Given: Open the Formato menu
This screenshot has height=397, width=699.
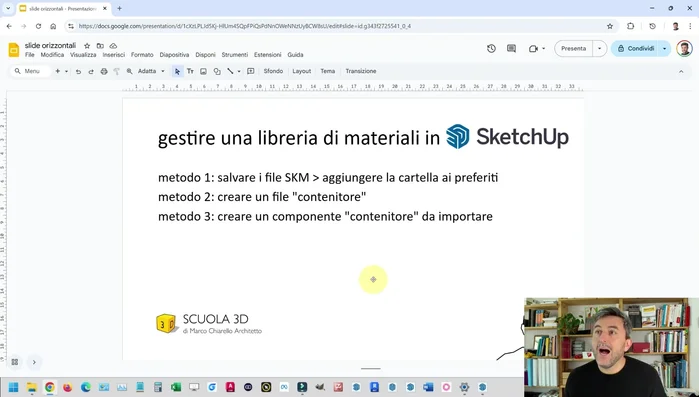Looking at the screenshot, I should pos(142,55).
